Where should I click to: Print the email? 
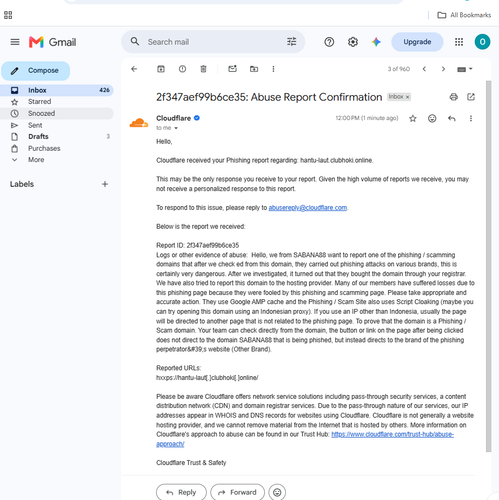point(453,97)
